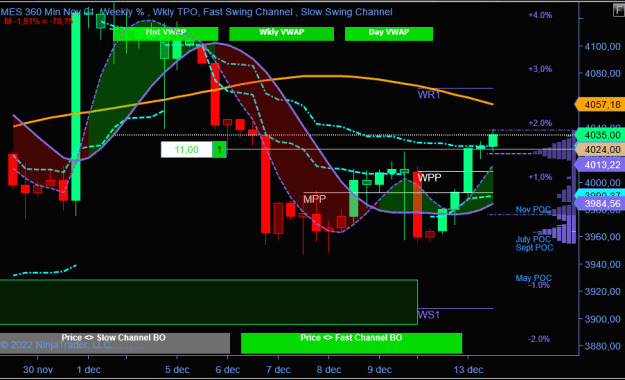
Task: Click the 4100,00 price axis label
Action: [x=602, y=47]
